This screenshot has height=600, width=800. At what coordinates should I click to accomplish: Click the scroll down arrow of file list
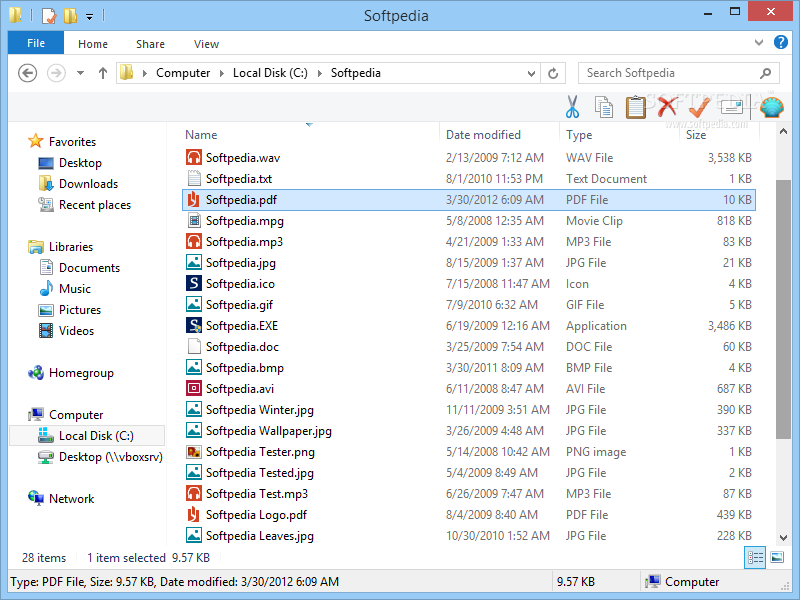[783, 537]
